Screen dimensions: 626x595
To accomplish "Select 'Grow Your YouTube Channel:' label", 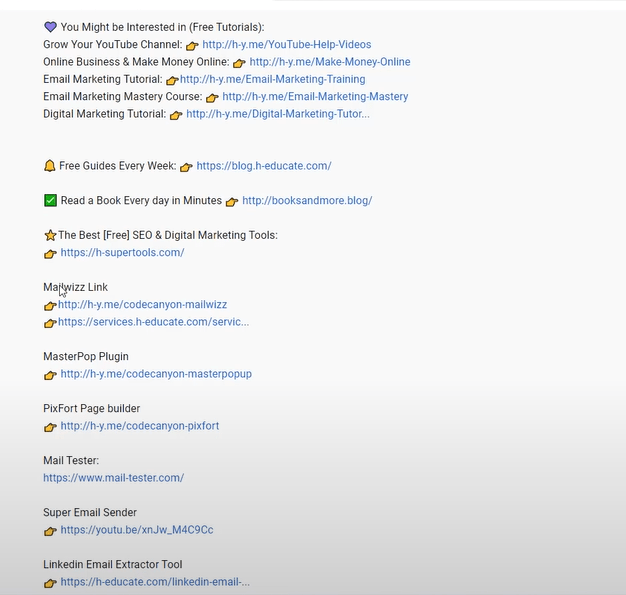I will point(113,44).
